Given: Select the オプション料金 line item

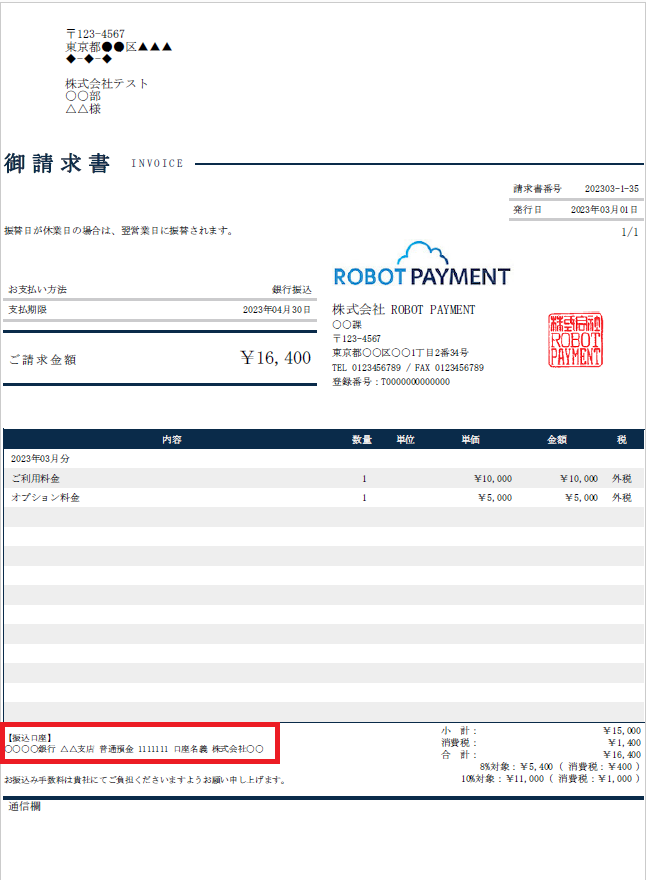Looking at the screenshot, I should point(45,497).
